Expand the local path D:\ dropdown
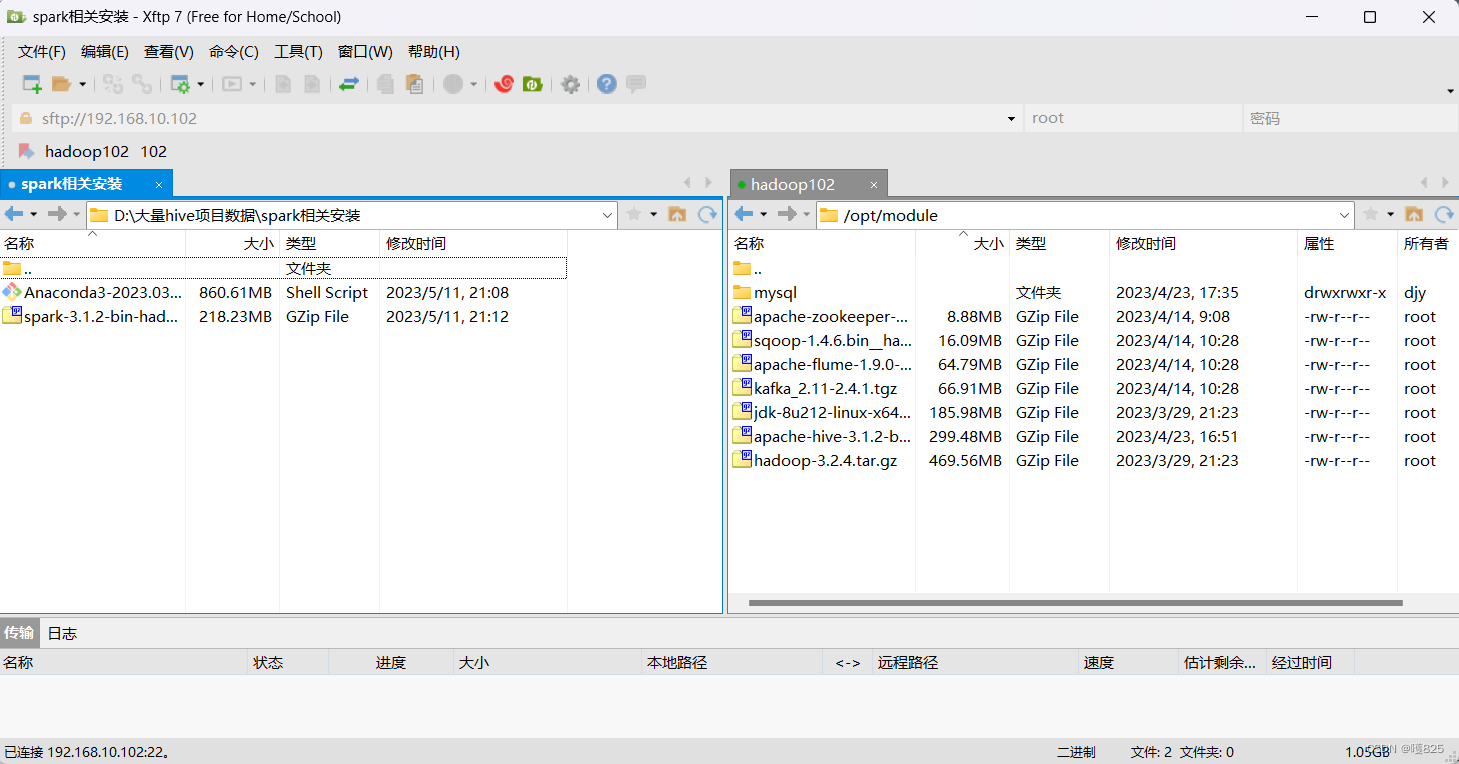The image size is (1459, 764). coord(608,215)
